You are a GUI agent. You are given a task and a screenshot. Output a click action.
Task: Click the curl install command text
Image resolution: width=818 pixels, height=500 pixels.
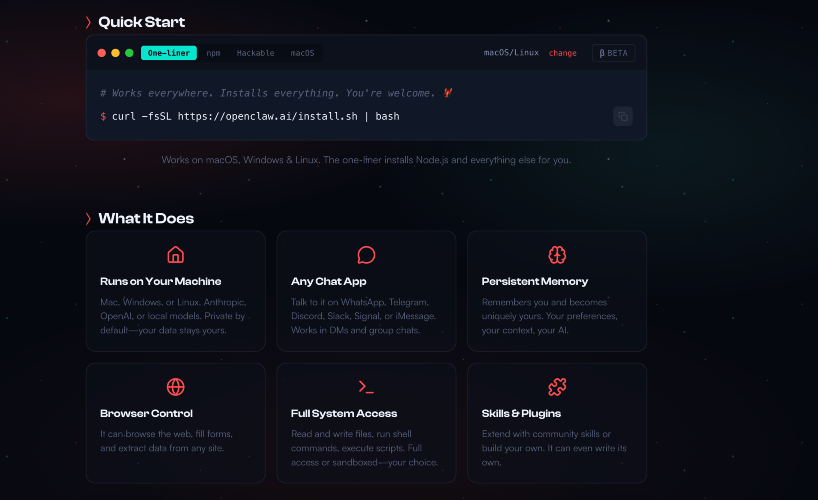(x=255, y=116)
